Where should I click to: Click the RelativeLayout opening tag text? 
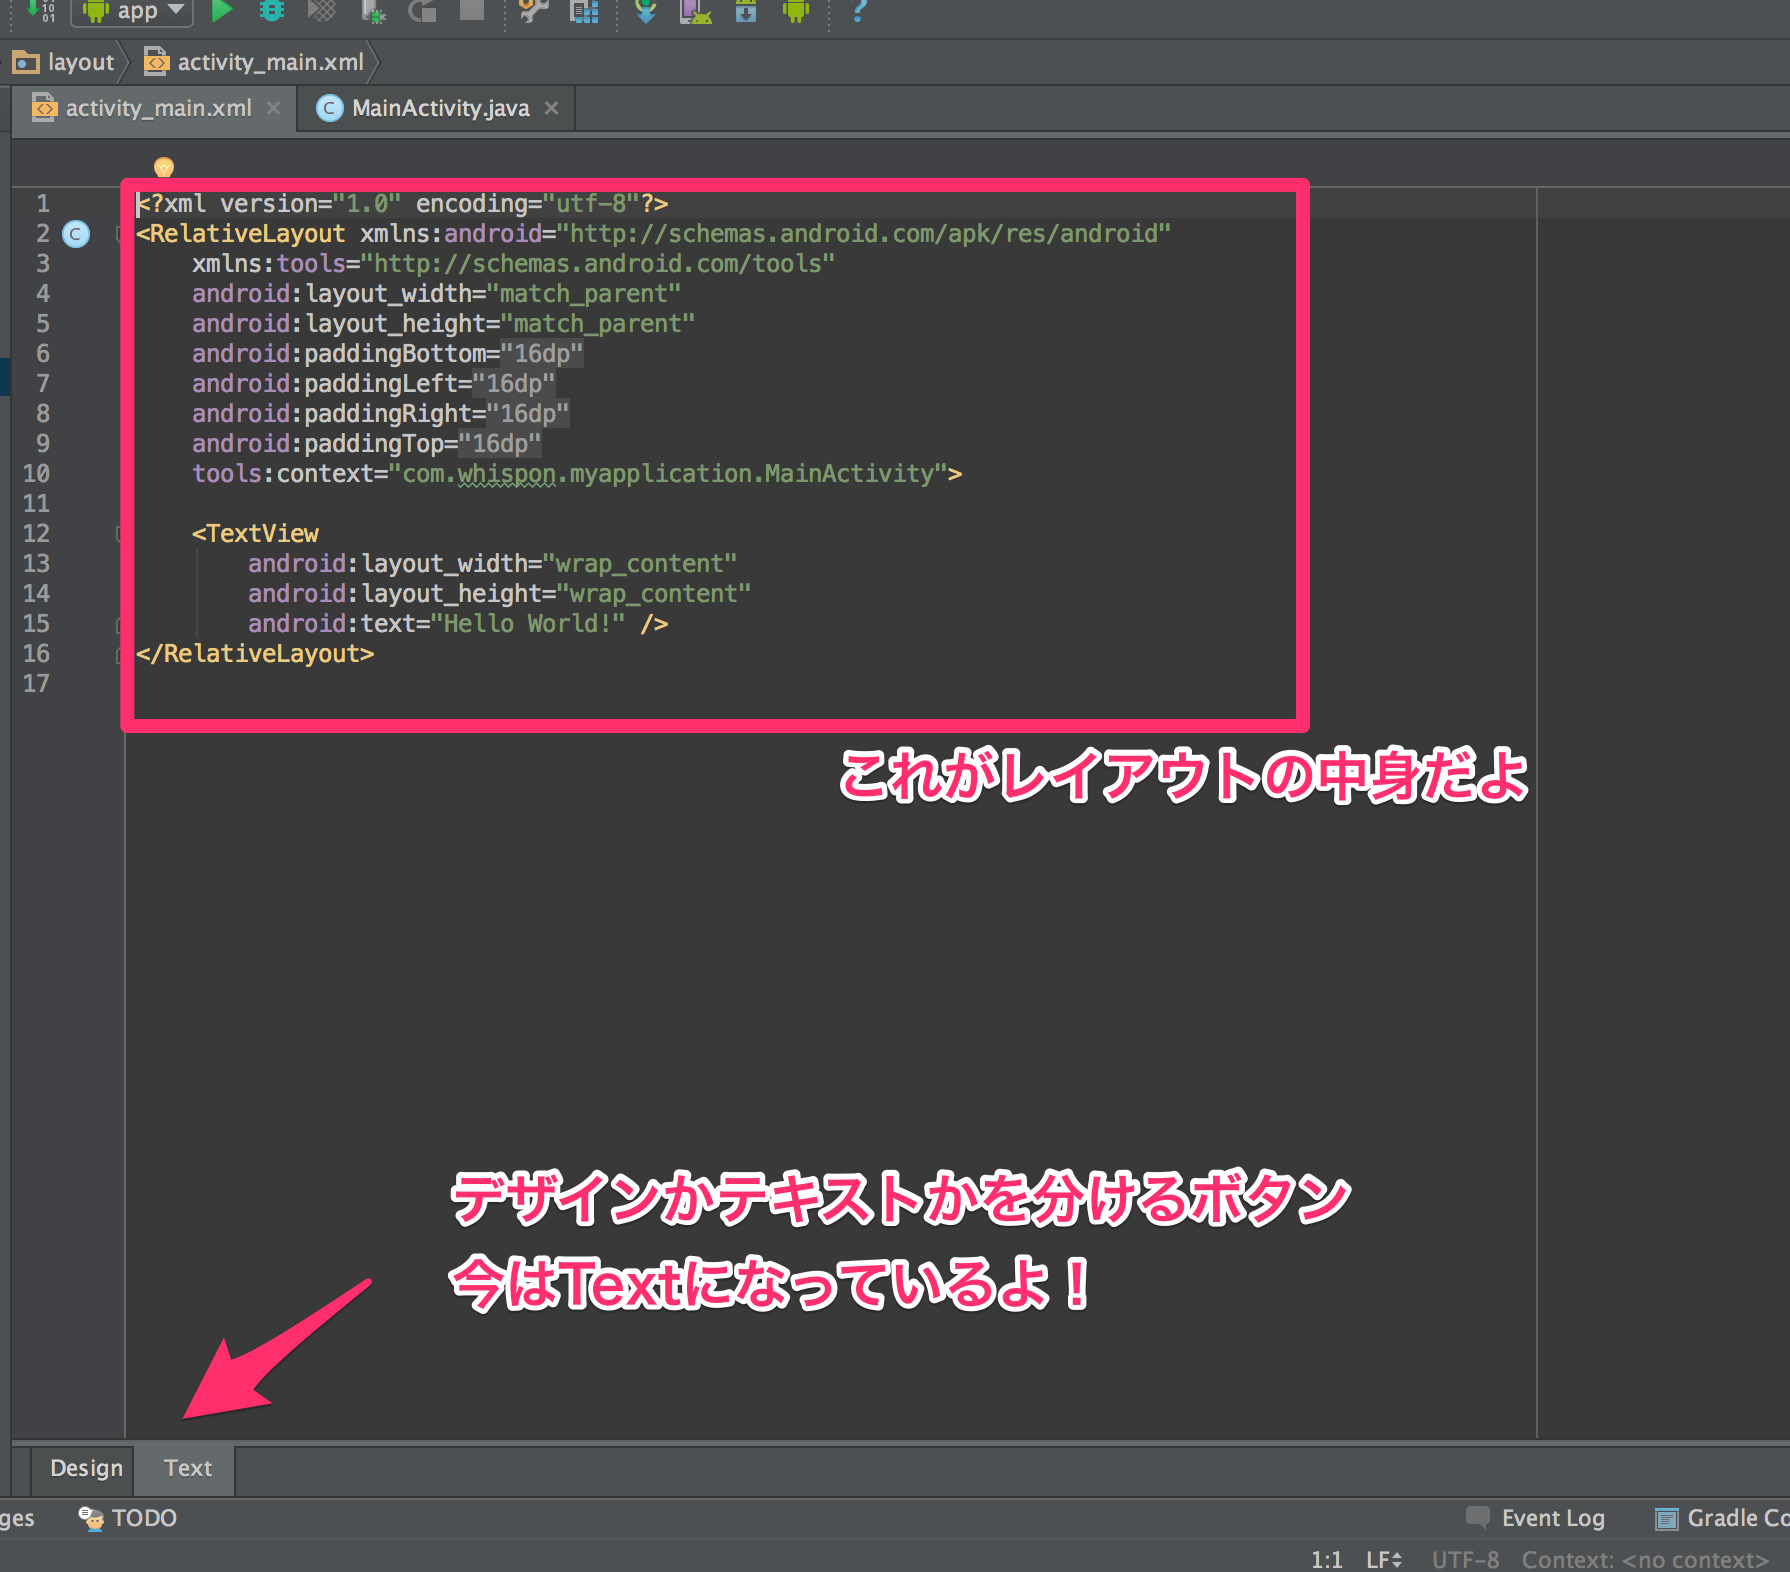coord(241,234)
